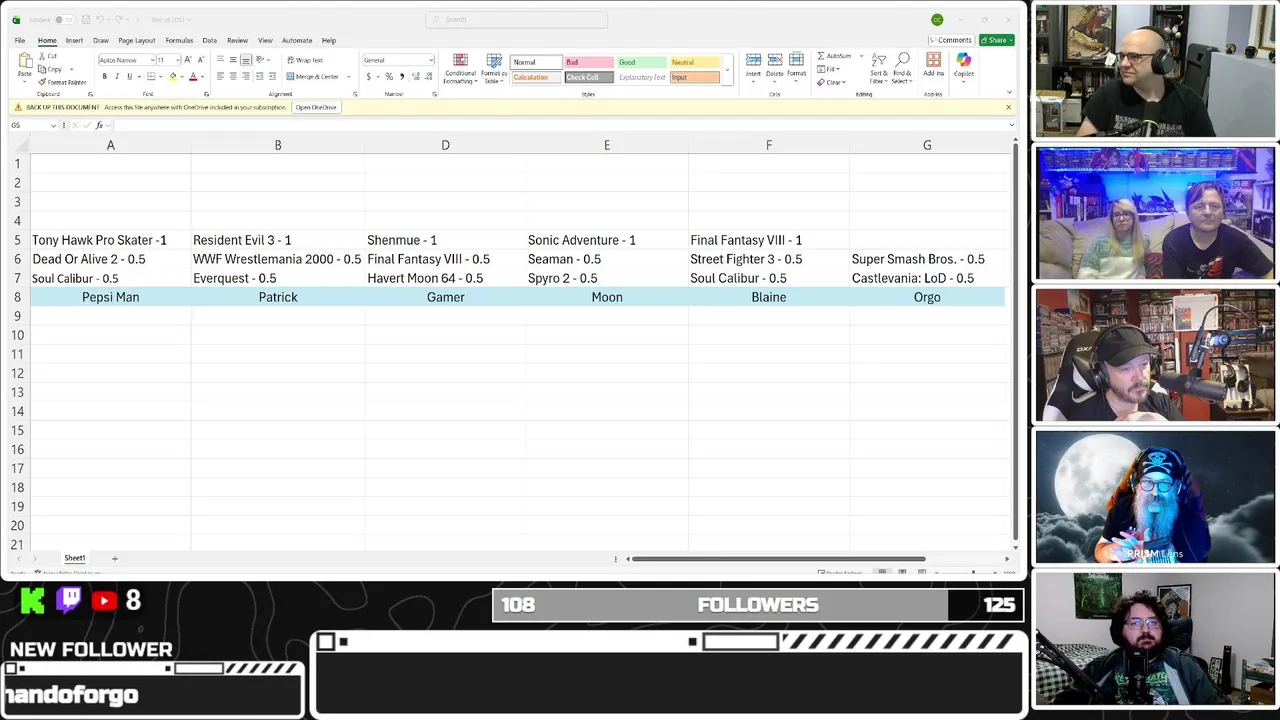
Task: Open the Comments pane button
Action: pyautogui.click(x=950, y=40)
